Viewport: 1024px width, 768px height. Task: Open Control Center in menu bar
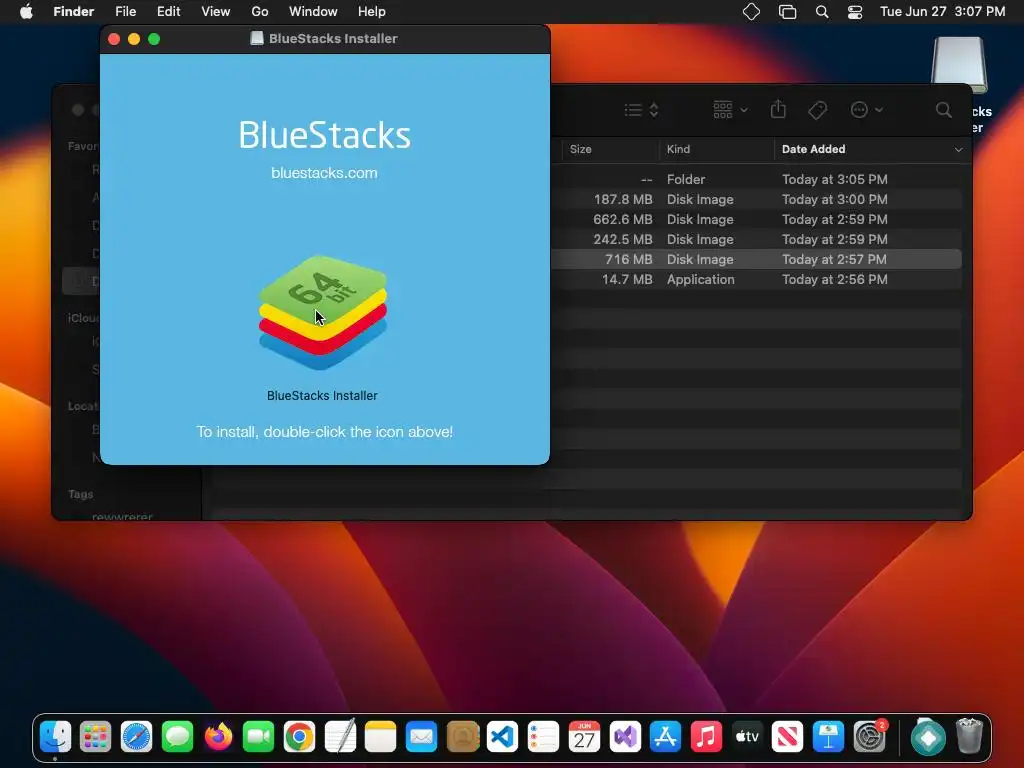(855, 12)
